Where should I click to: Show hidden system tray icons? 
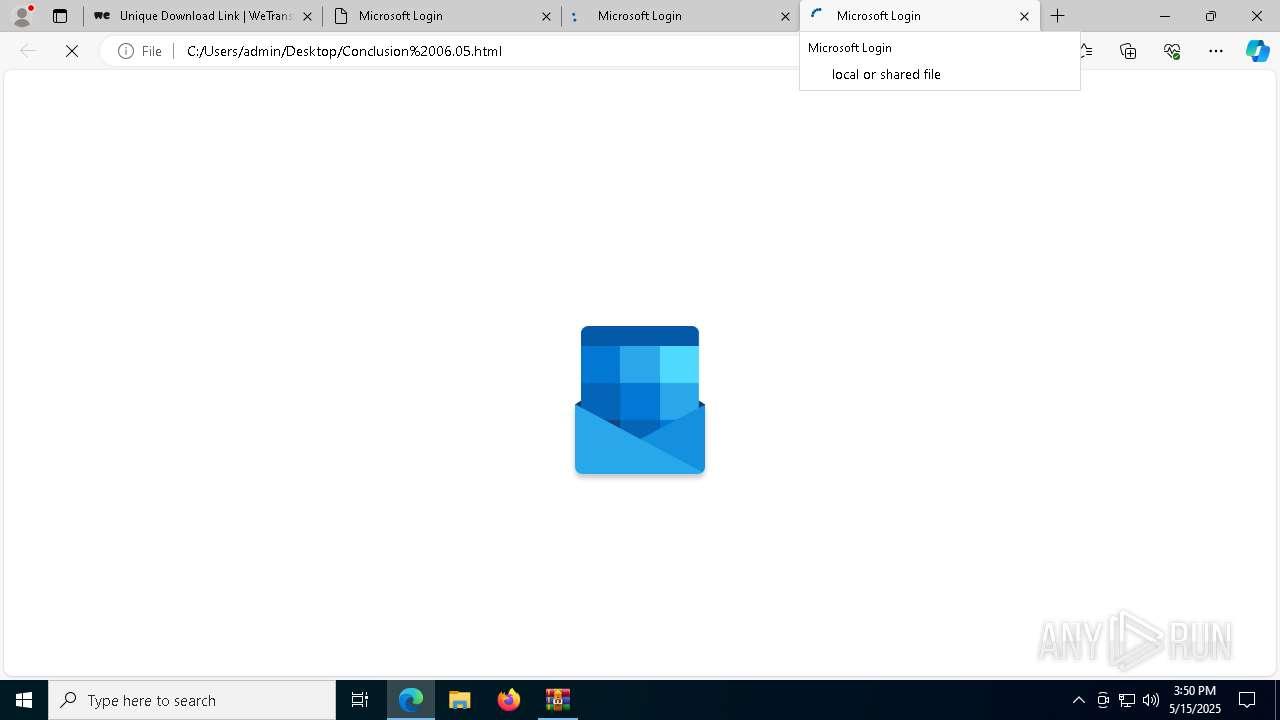[x=1078, y=700]
